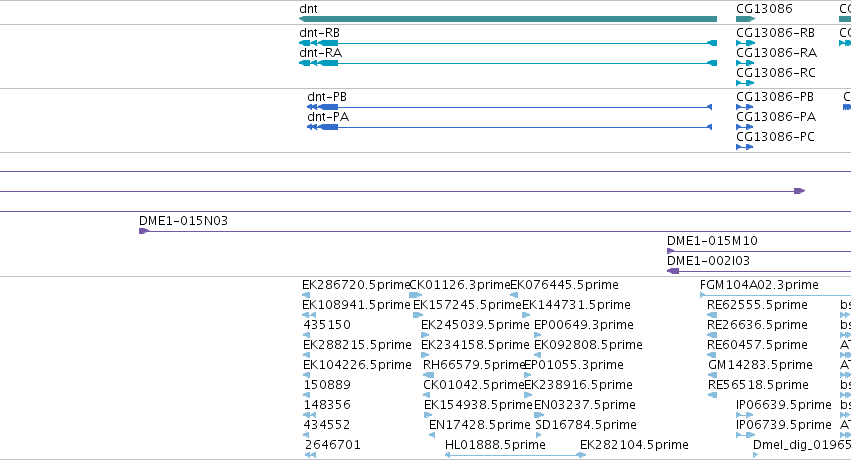Click the CG13086 gene arrow
Screen dimensions: 851x460
point(745,19)
